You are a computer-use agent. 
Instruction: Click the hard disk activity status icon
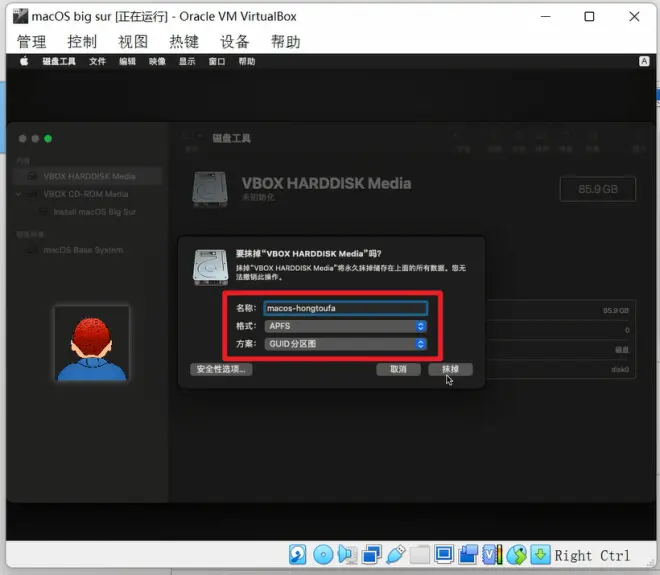[298, 554]
